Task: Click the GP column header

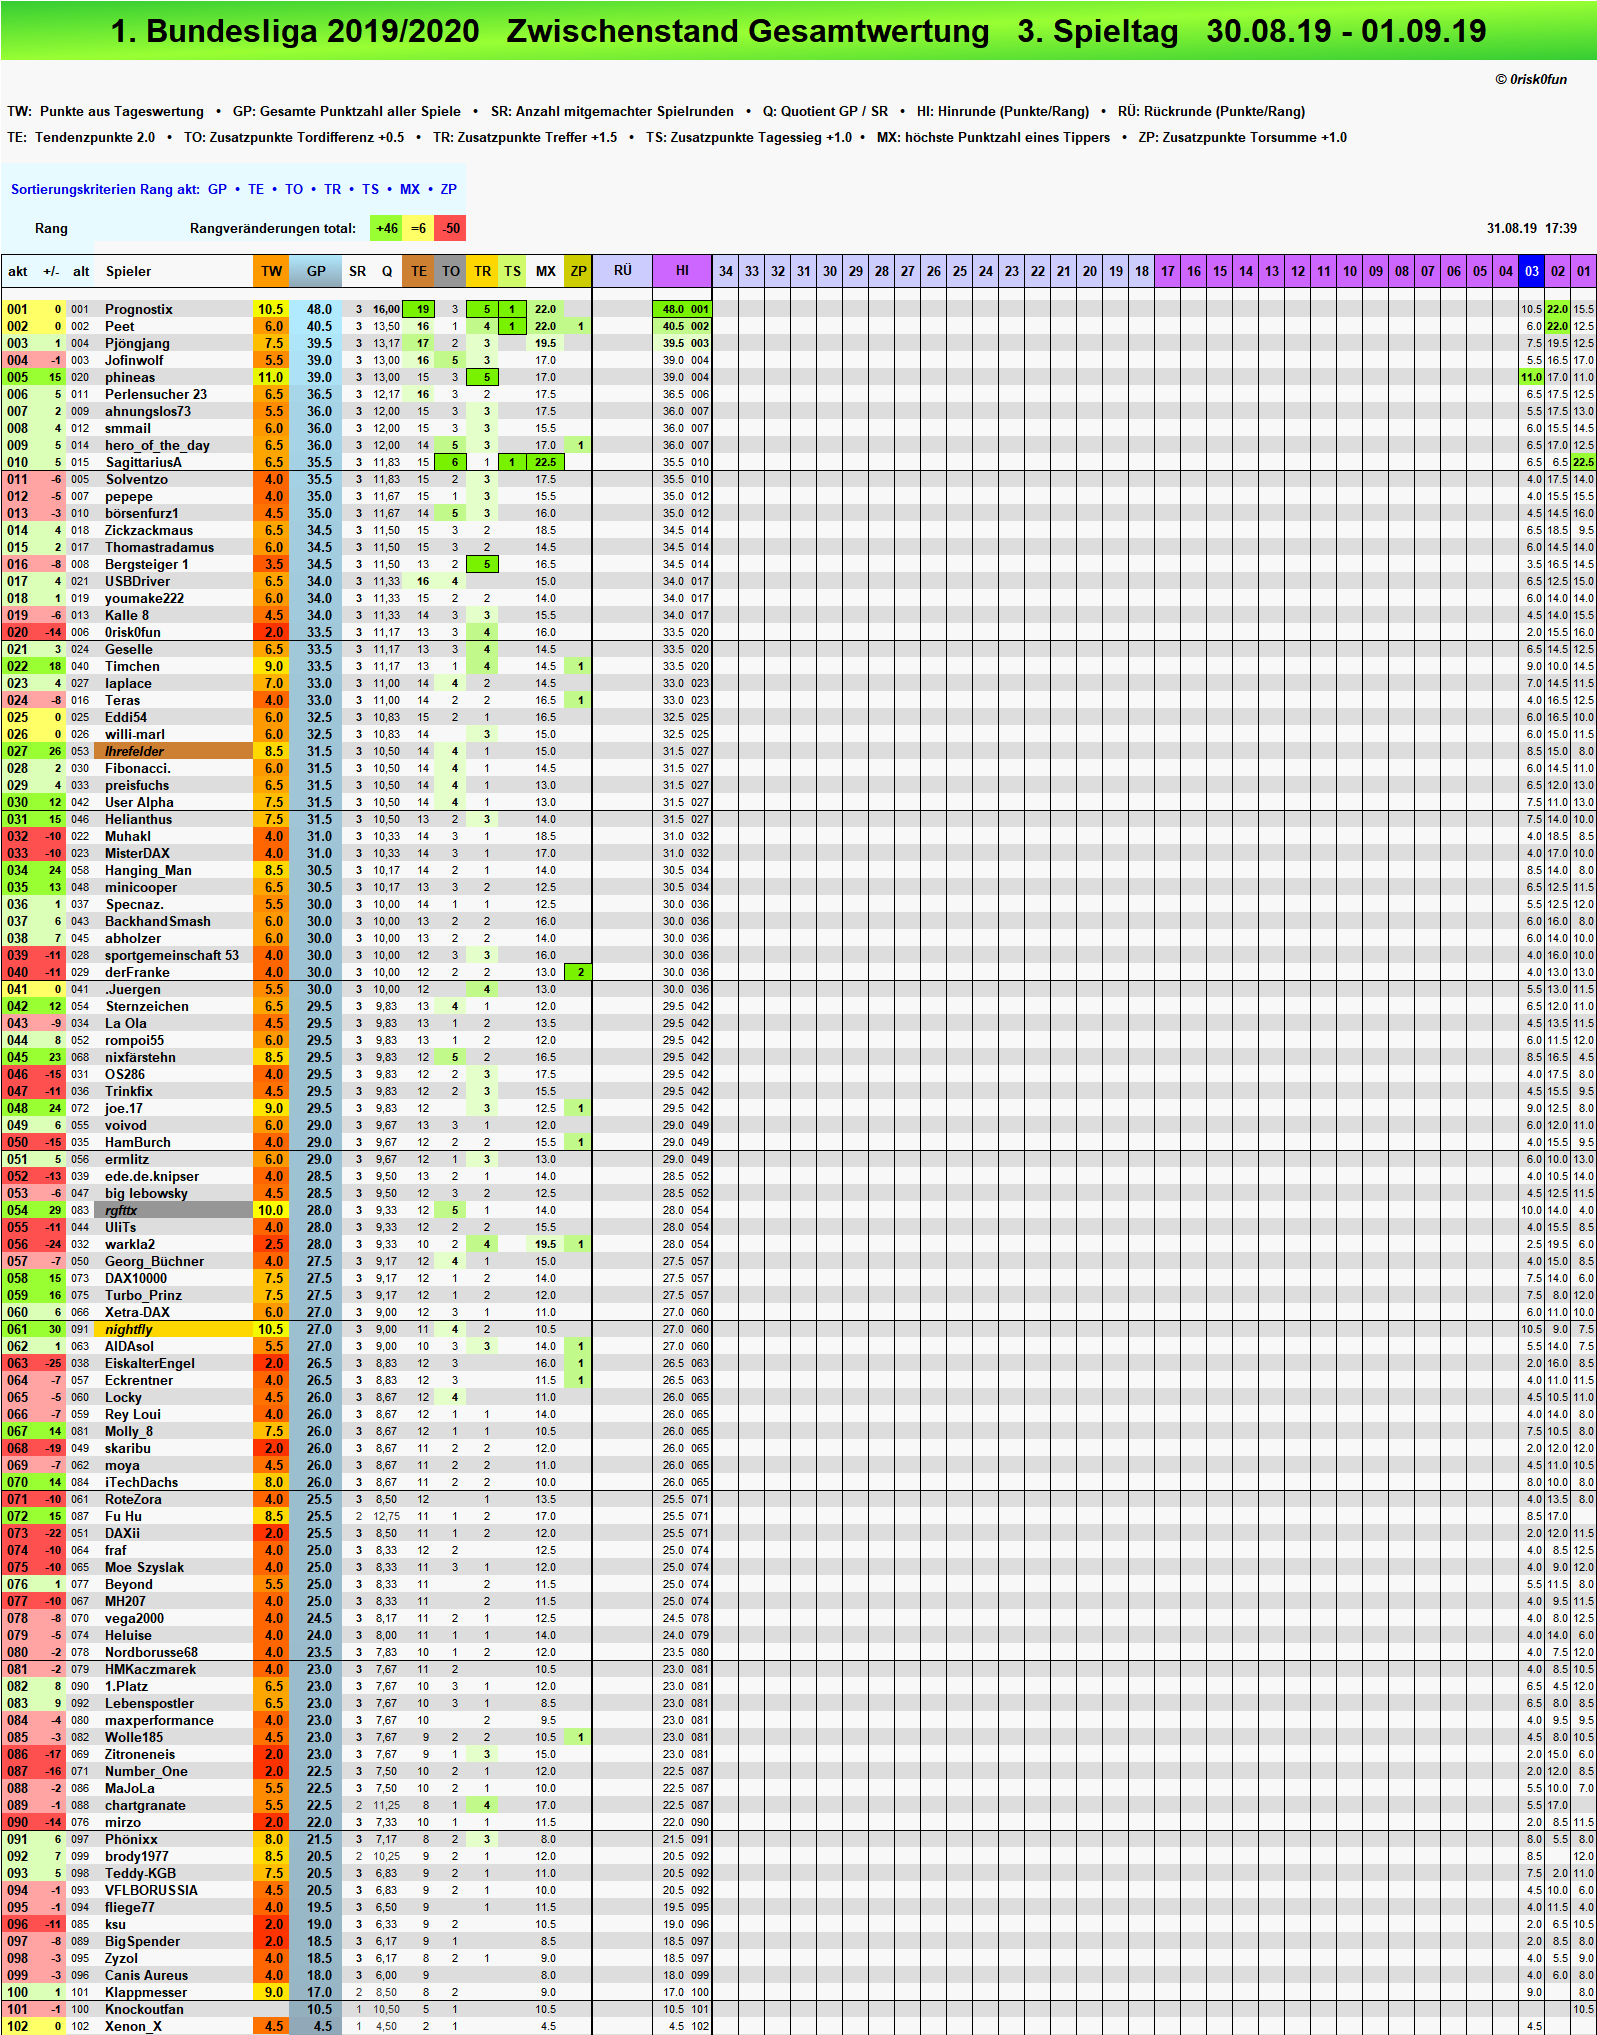Action: [316, 271]
